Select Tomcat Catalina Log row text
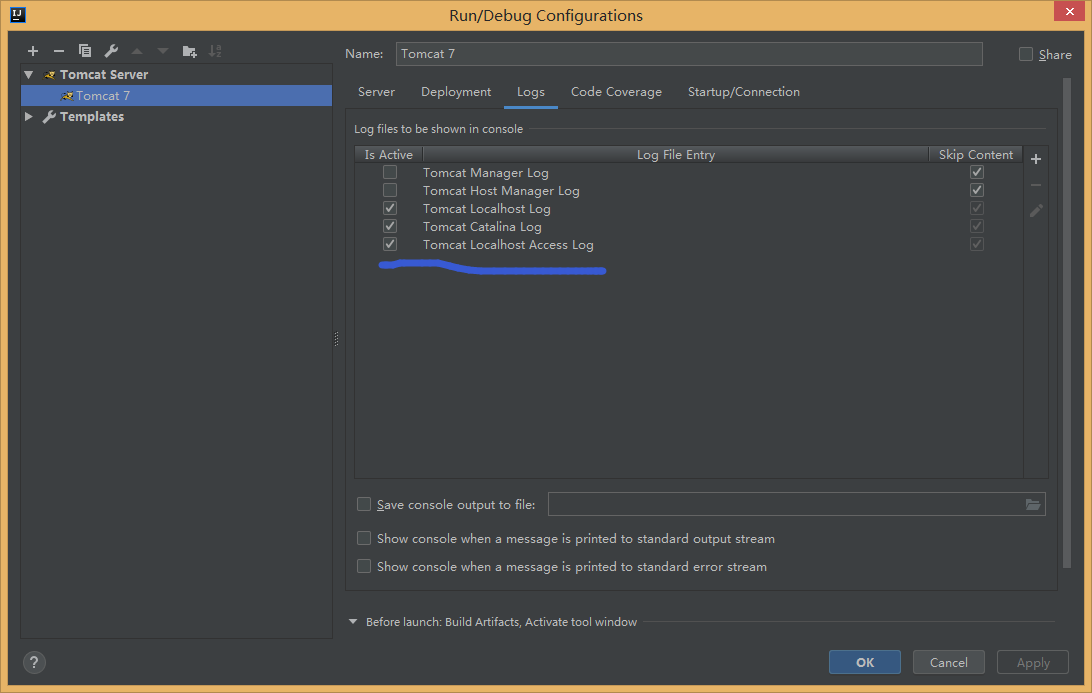Image resolution: width=1092 pixels, height=693 pixels. click(482, 227)
